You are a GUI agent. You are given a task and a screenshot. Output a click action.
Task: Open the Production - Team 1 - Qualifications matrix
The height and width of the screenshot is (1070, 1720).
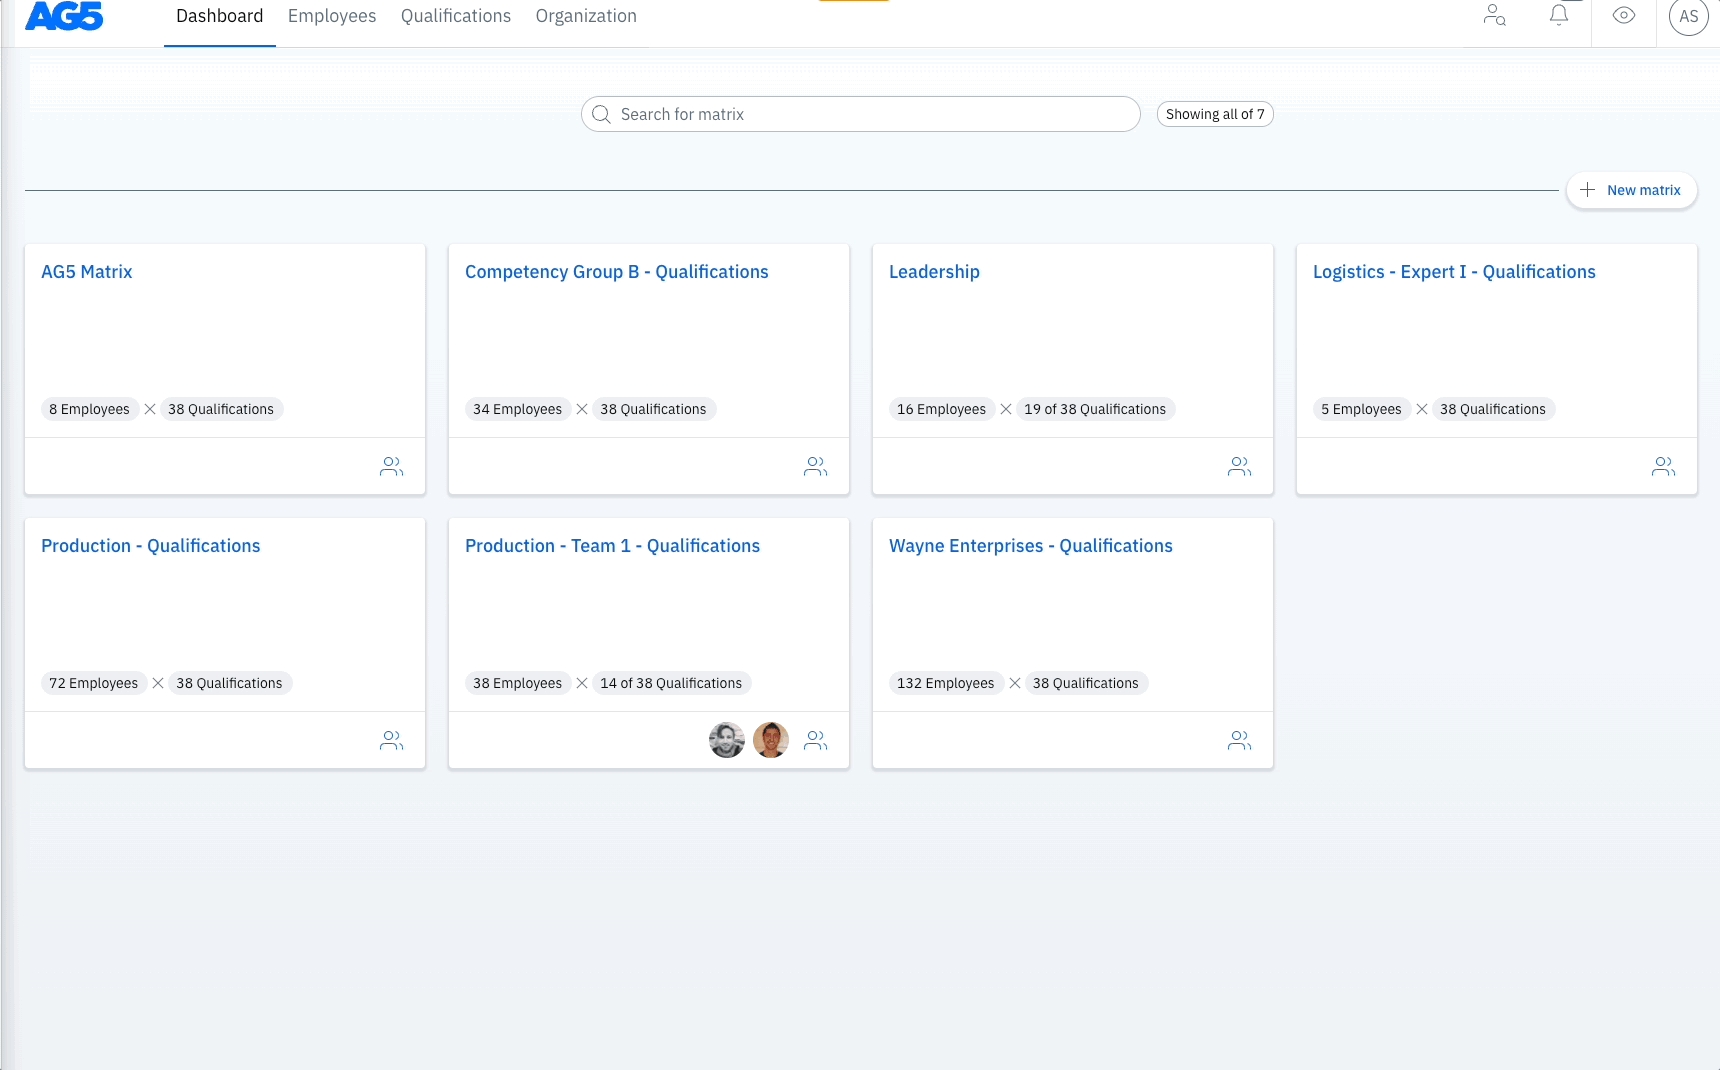tap(612, 546)
